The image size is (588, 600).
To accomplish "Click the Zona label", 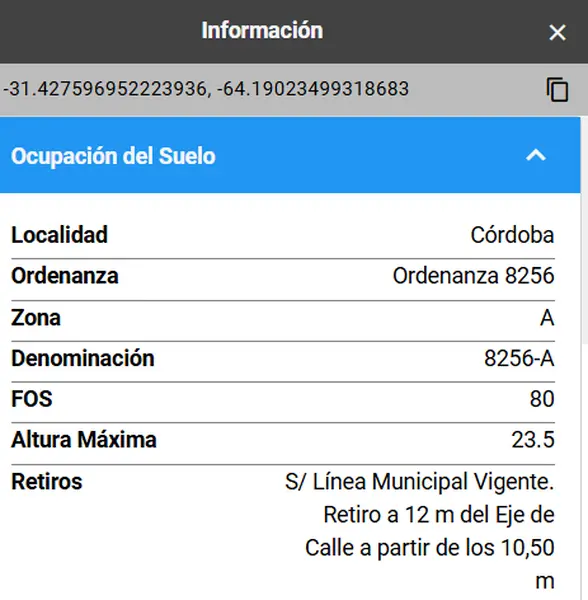I will (x=36, y=318).
